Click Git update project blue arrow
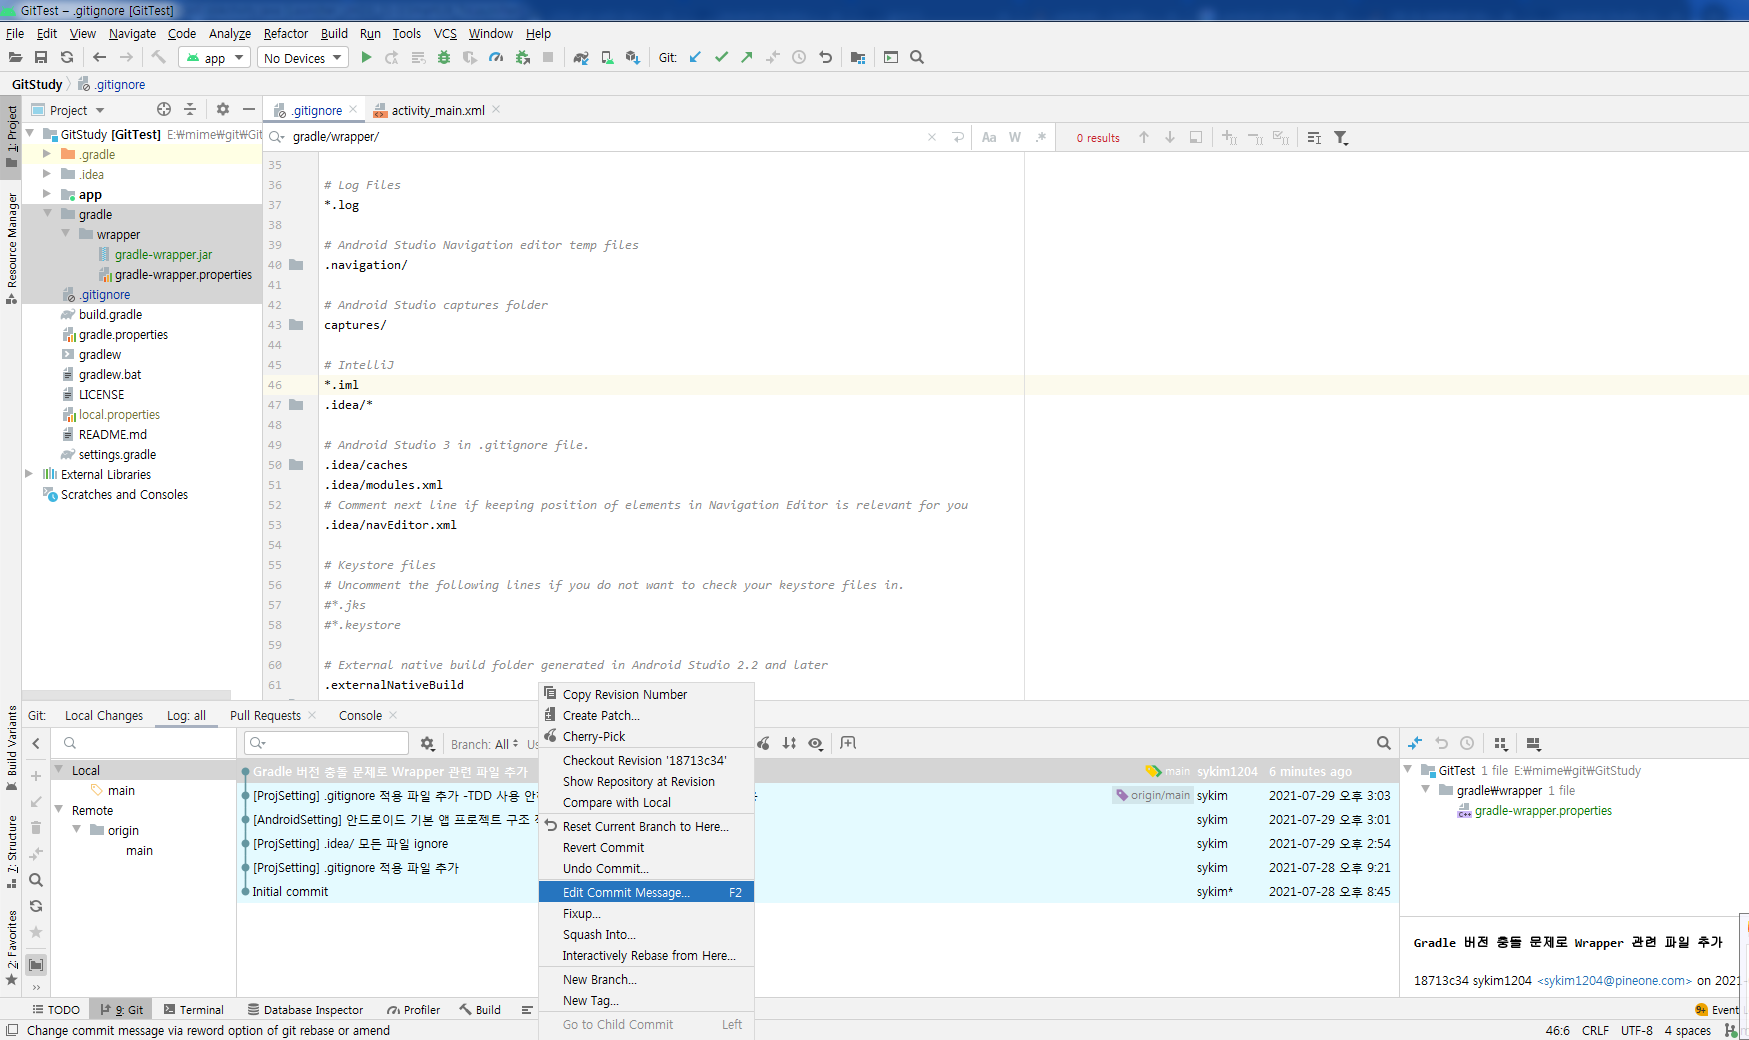Image resolution: width=1749 pixels, height=1040 pixels. [695, 57]
